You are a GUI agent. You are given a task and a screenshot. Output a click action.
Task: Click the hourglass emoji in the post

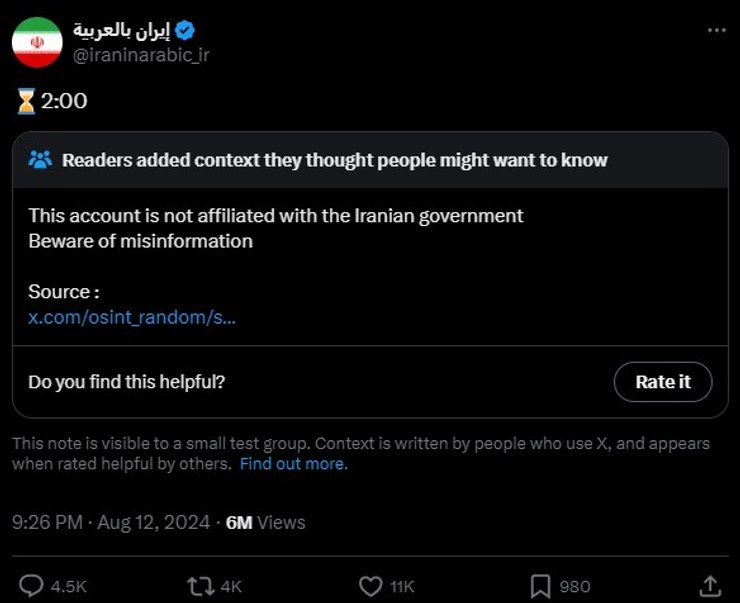pos(26,101)
